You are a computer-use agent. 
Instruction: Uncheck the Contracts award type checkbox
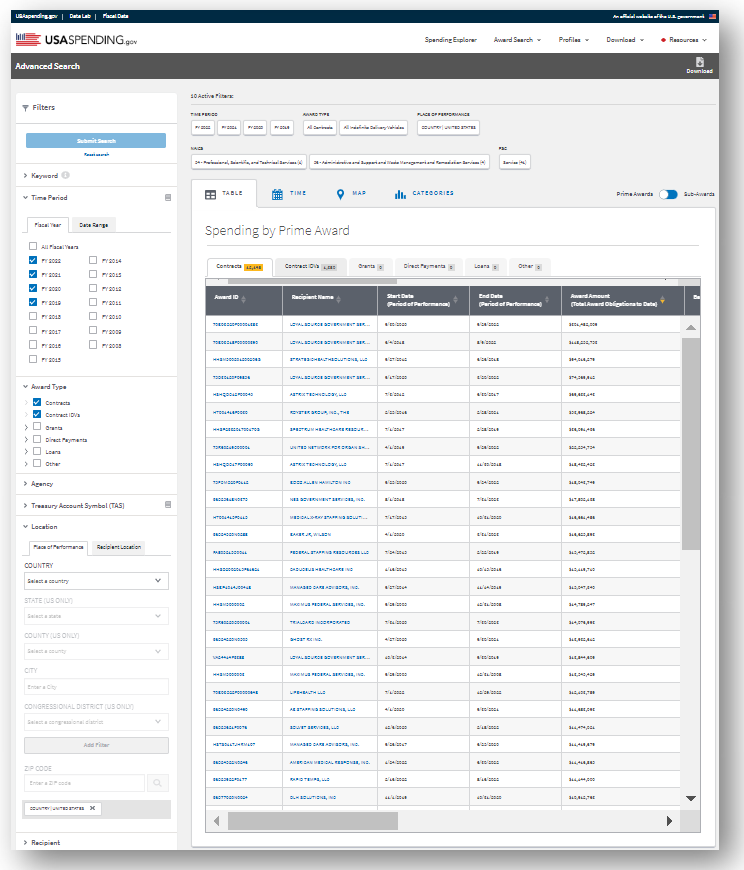tap(37, 402)
